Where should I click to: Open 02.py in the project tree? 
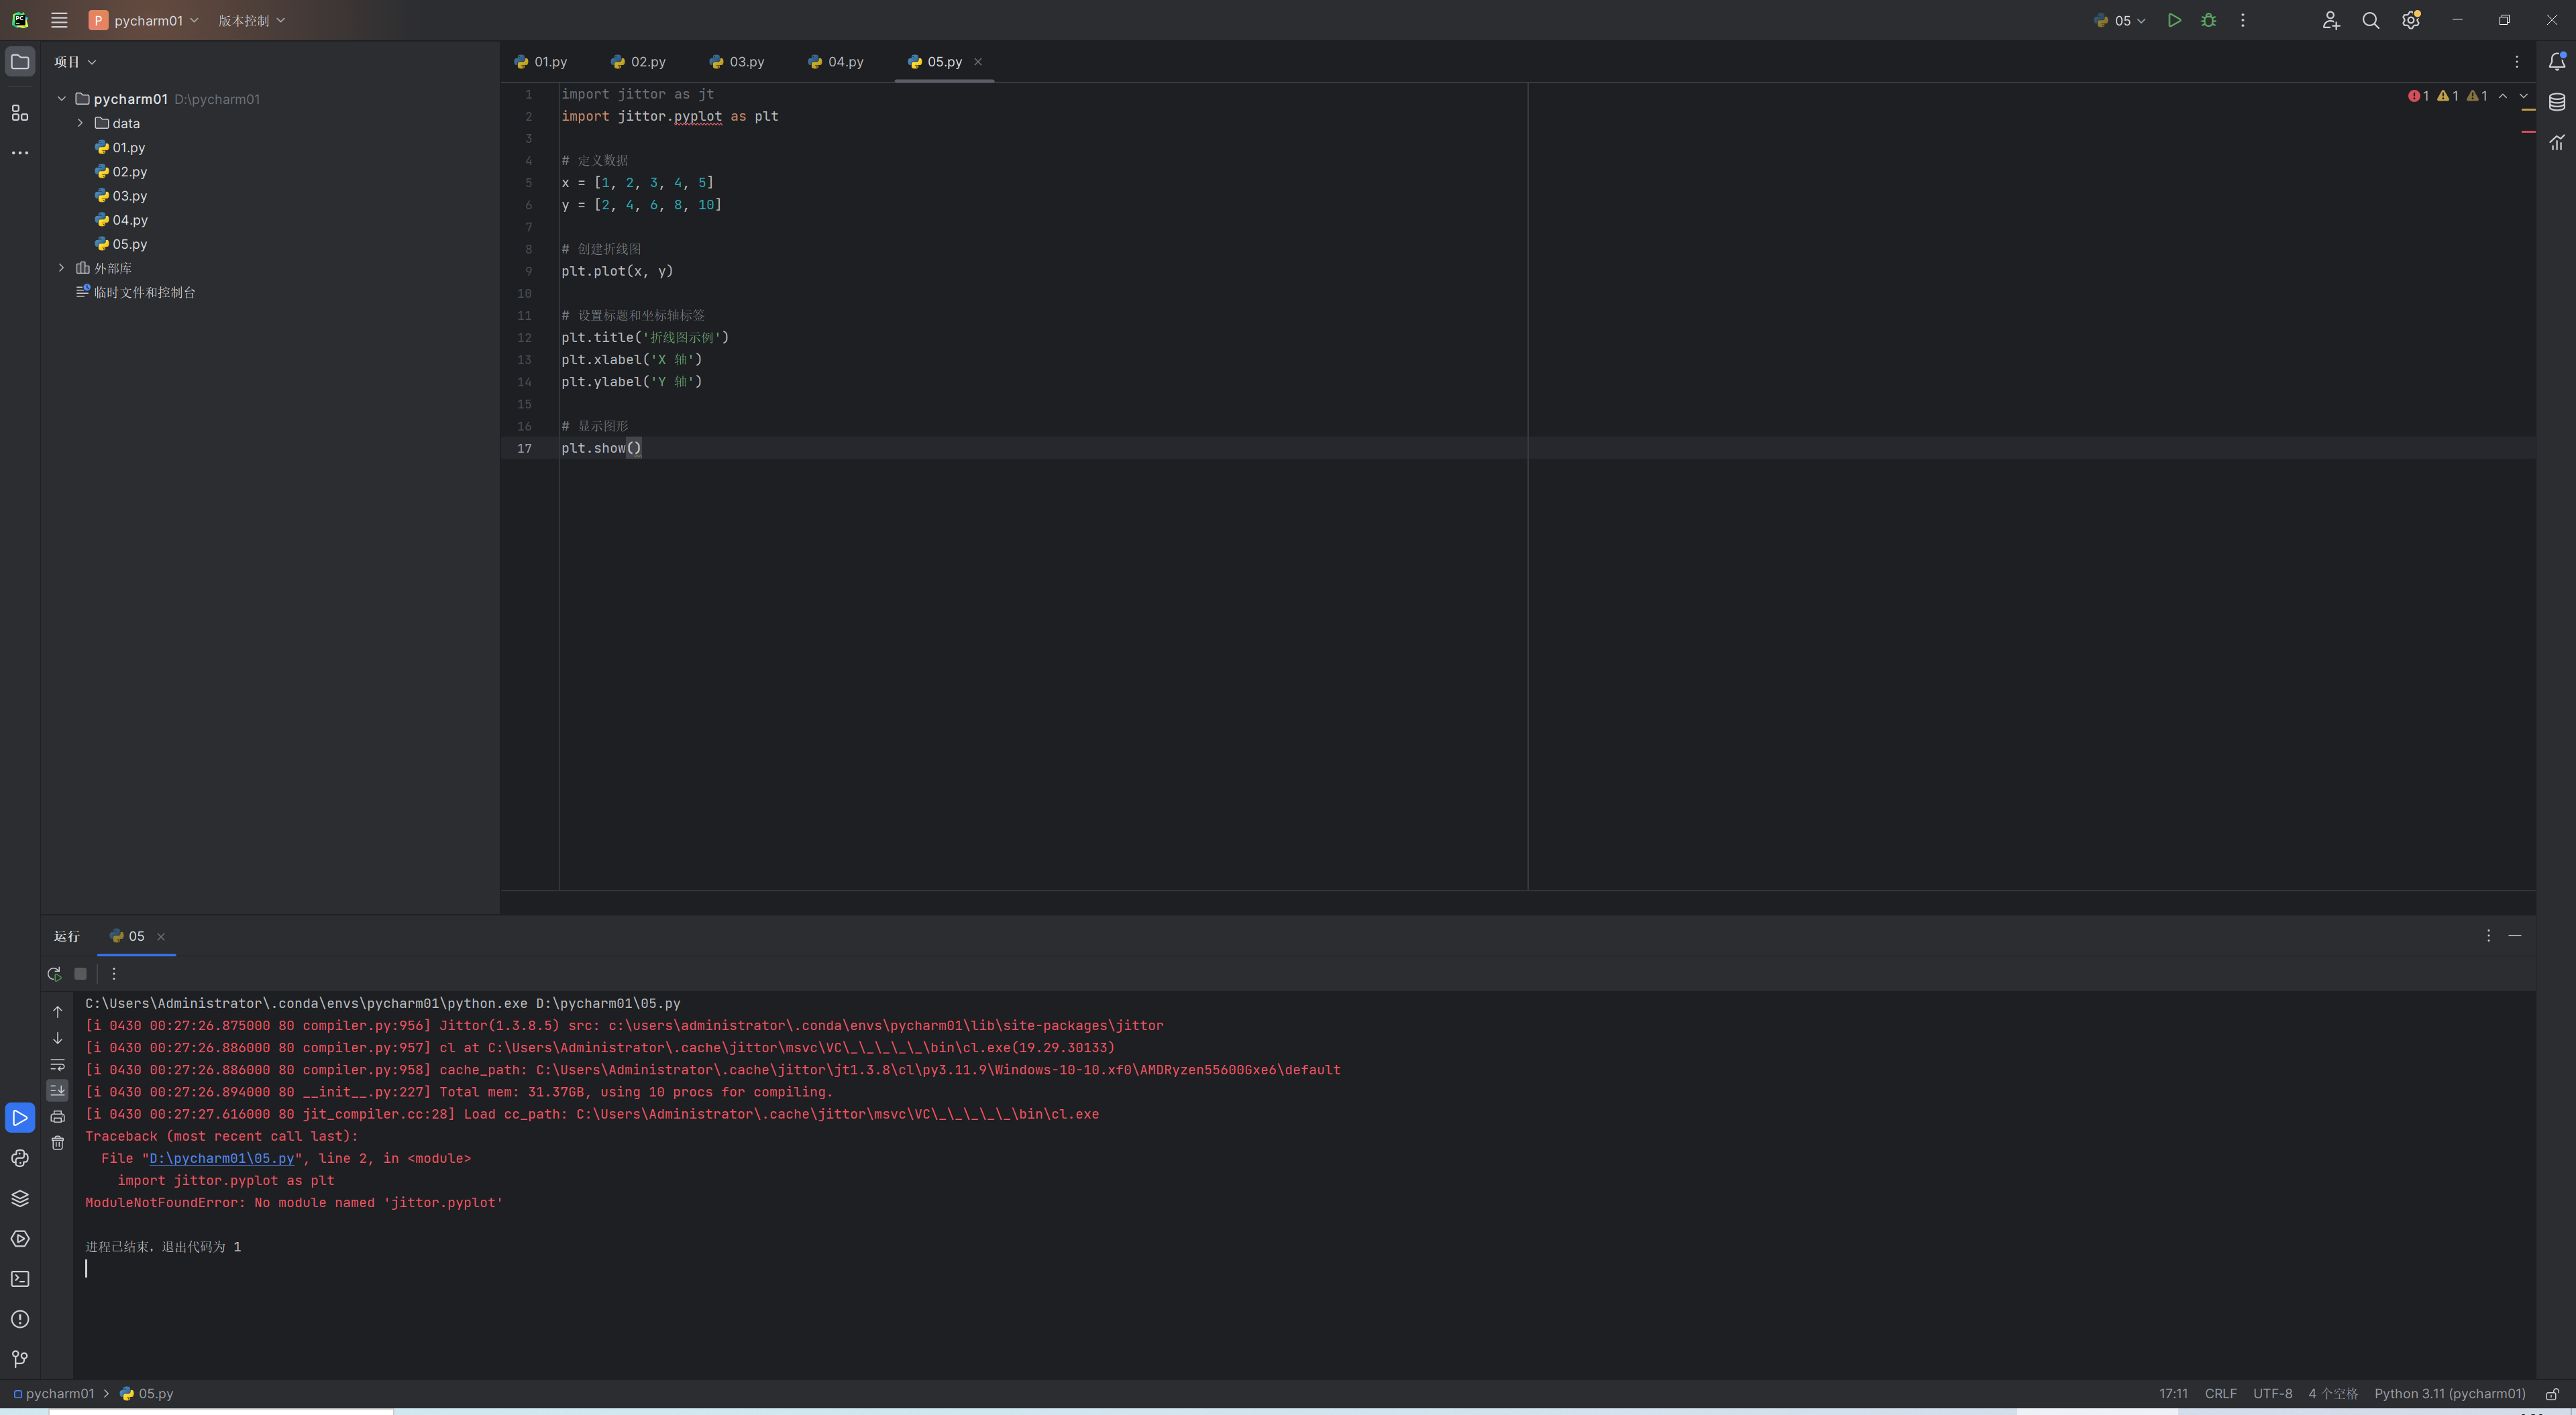(x=129, y=172)
